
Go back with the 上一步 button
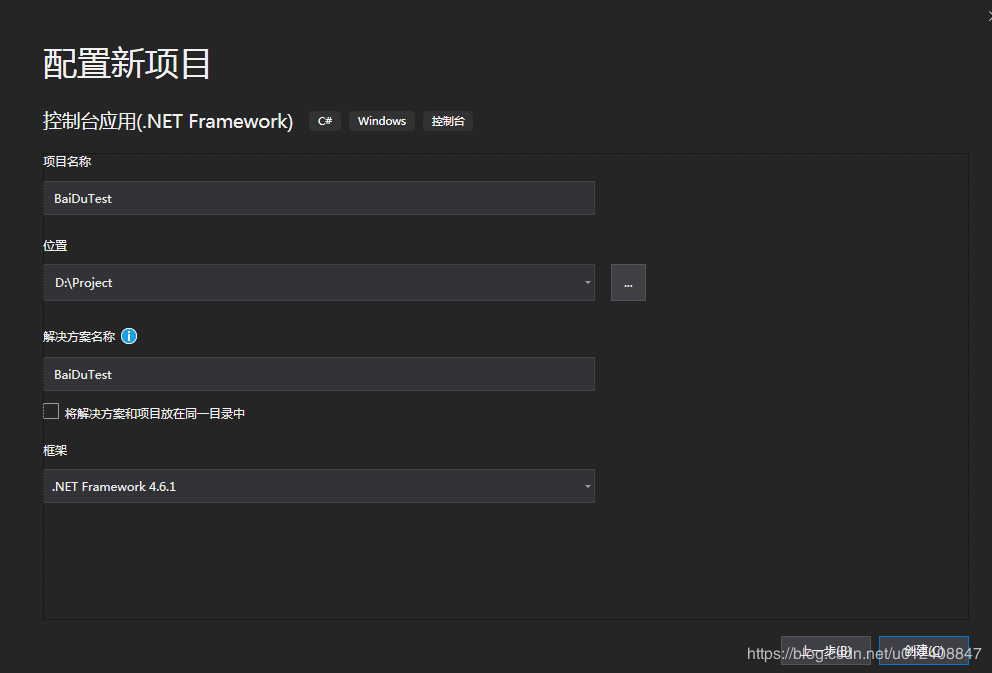coord(825,651)
